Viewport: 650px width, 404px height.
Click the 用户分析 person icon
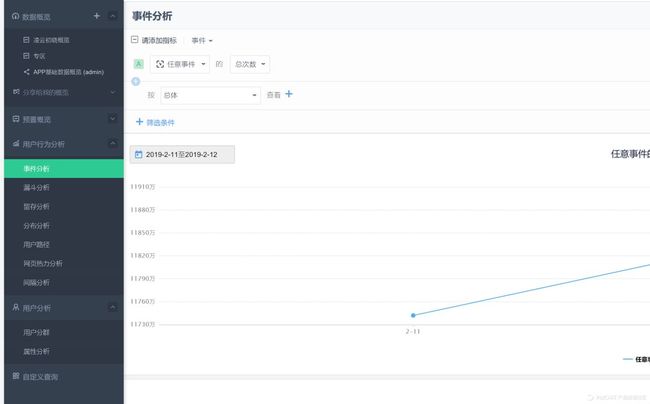tap(16, 307)
